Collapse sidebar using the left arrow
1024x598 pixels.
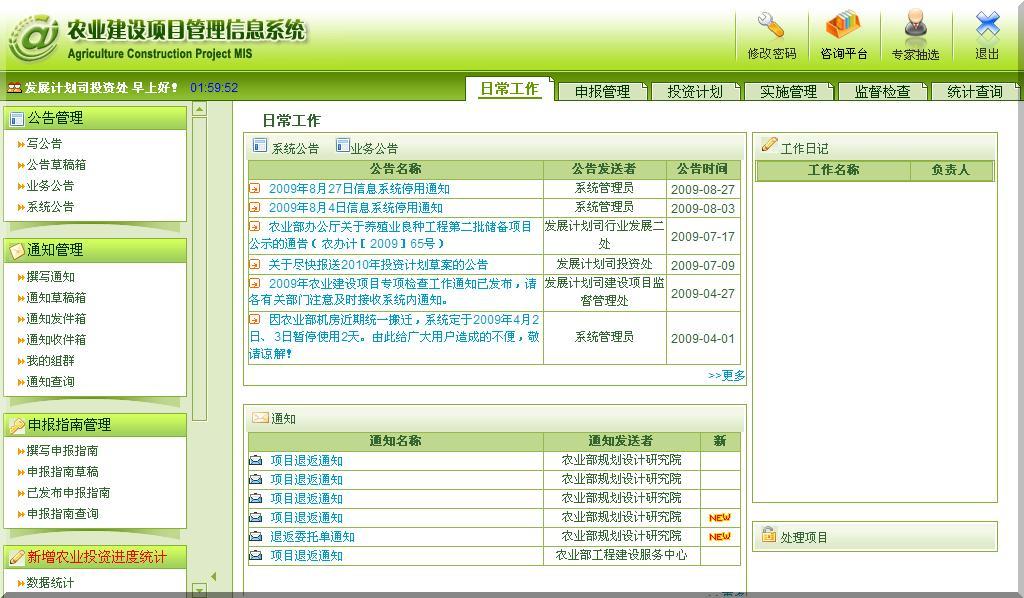[212, 576]
